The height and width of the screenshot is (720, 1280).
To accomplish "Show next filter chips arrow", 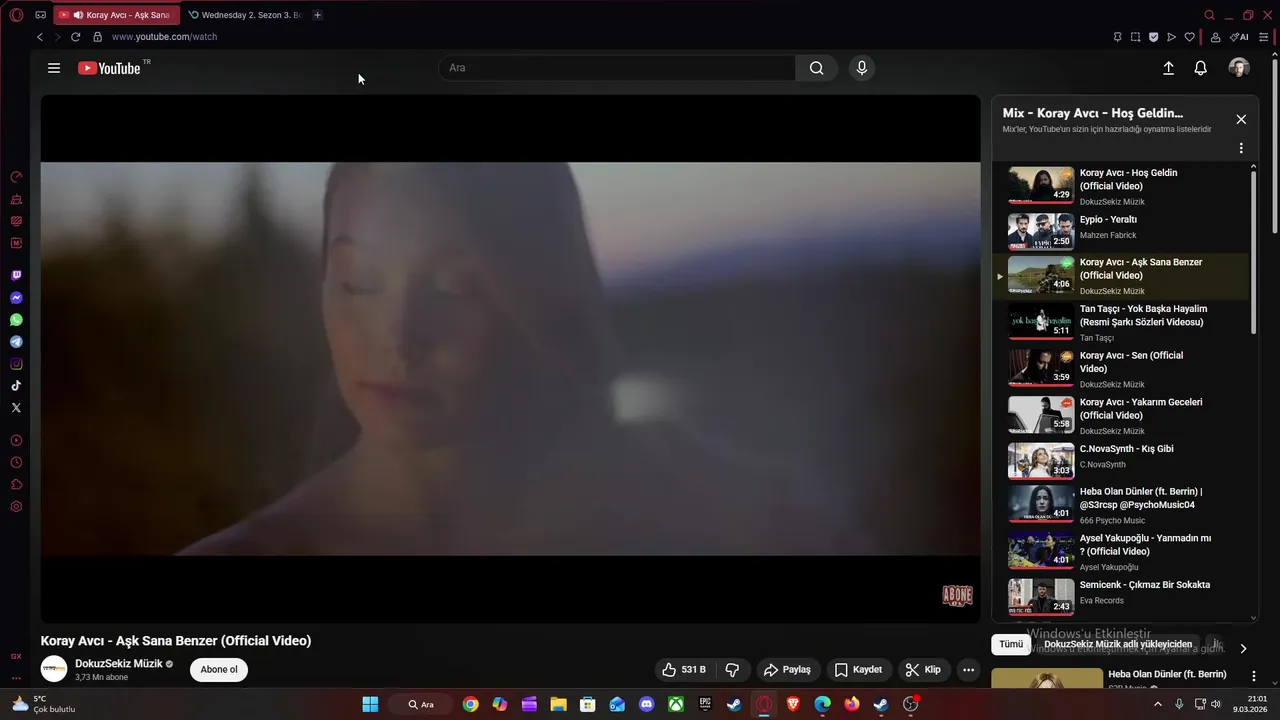I will click(1243, 648).
